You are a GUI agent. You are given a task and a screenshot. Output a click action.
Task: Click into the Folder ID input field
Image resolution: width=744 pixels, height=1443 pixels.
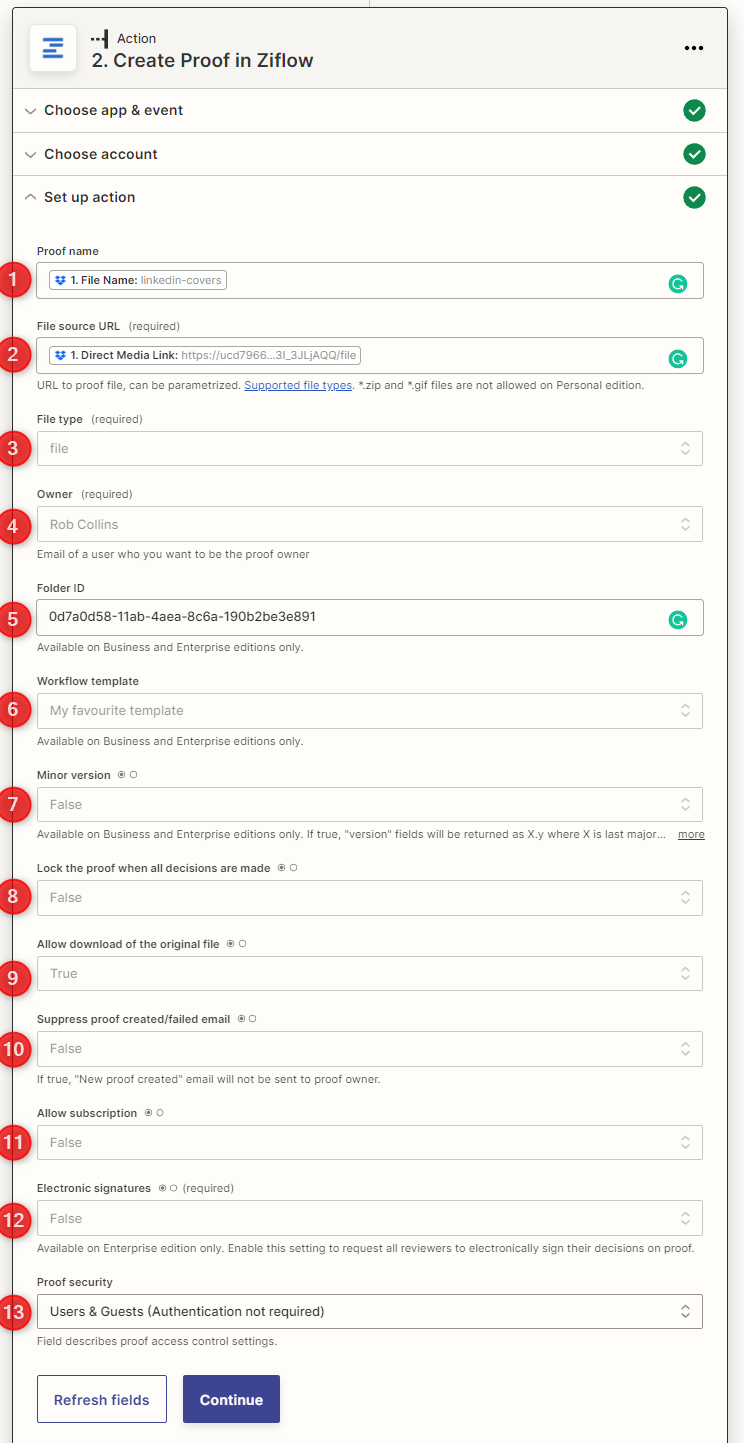(x=340, y=617)
